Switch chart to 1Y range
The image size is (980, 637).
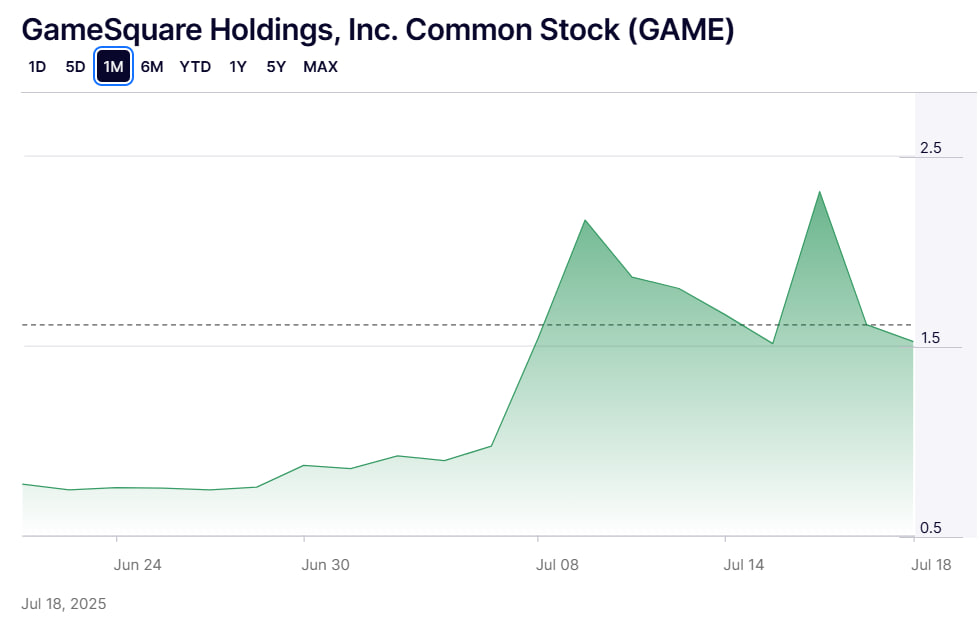point(238,66)
